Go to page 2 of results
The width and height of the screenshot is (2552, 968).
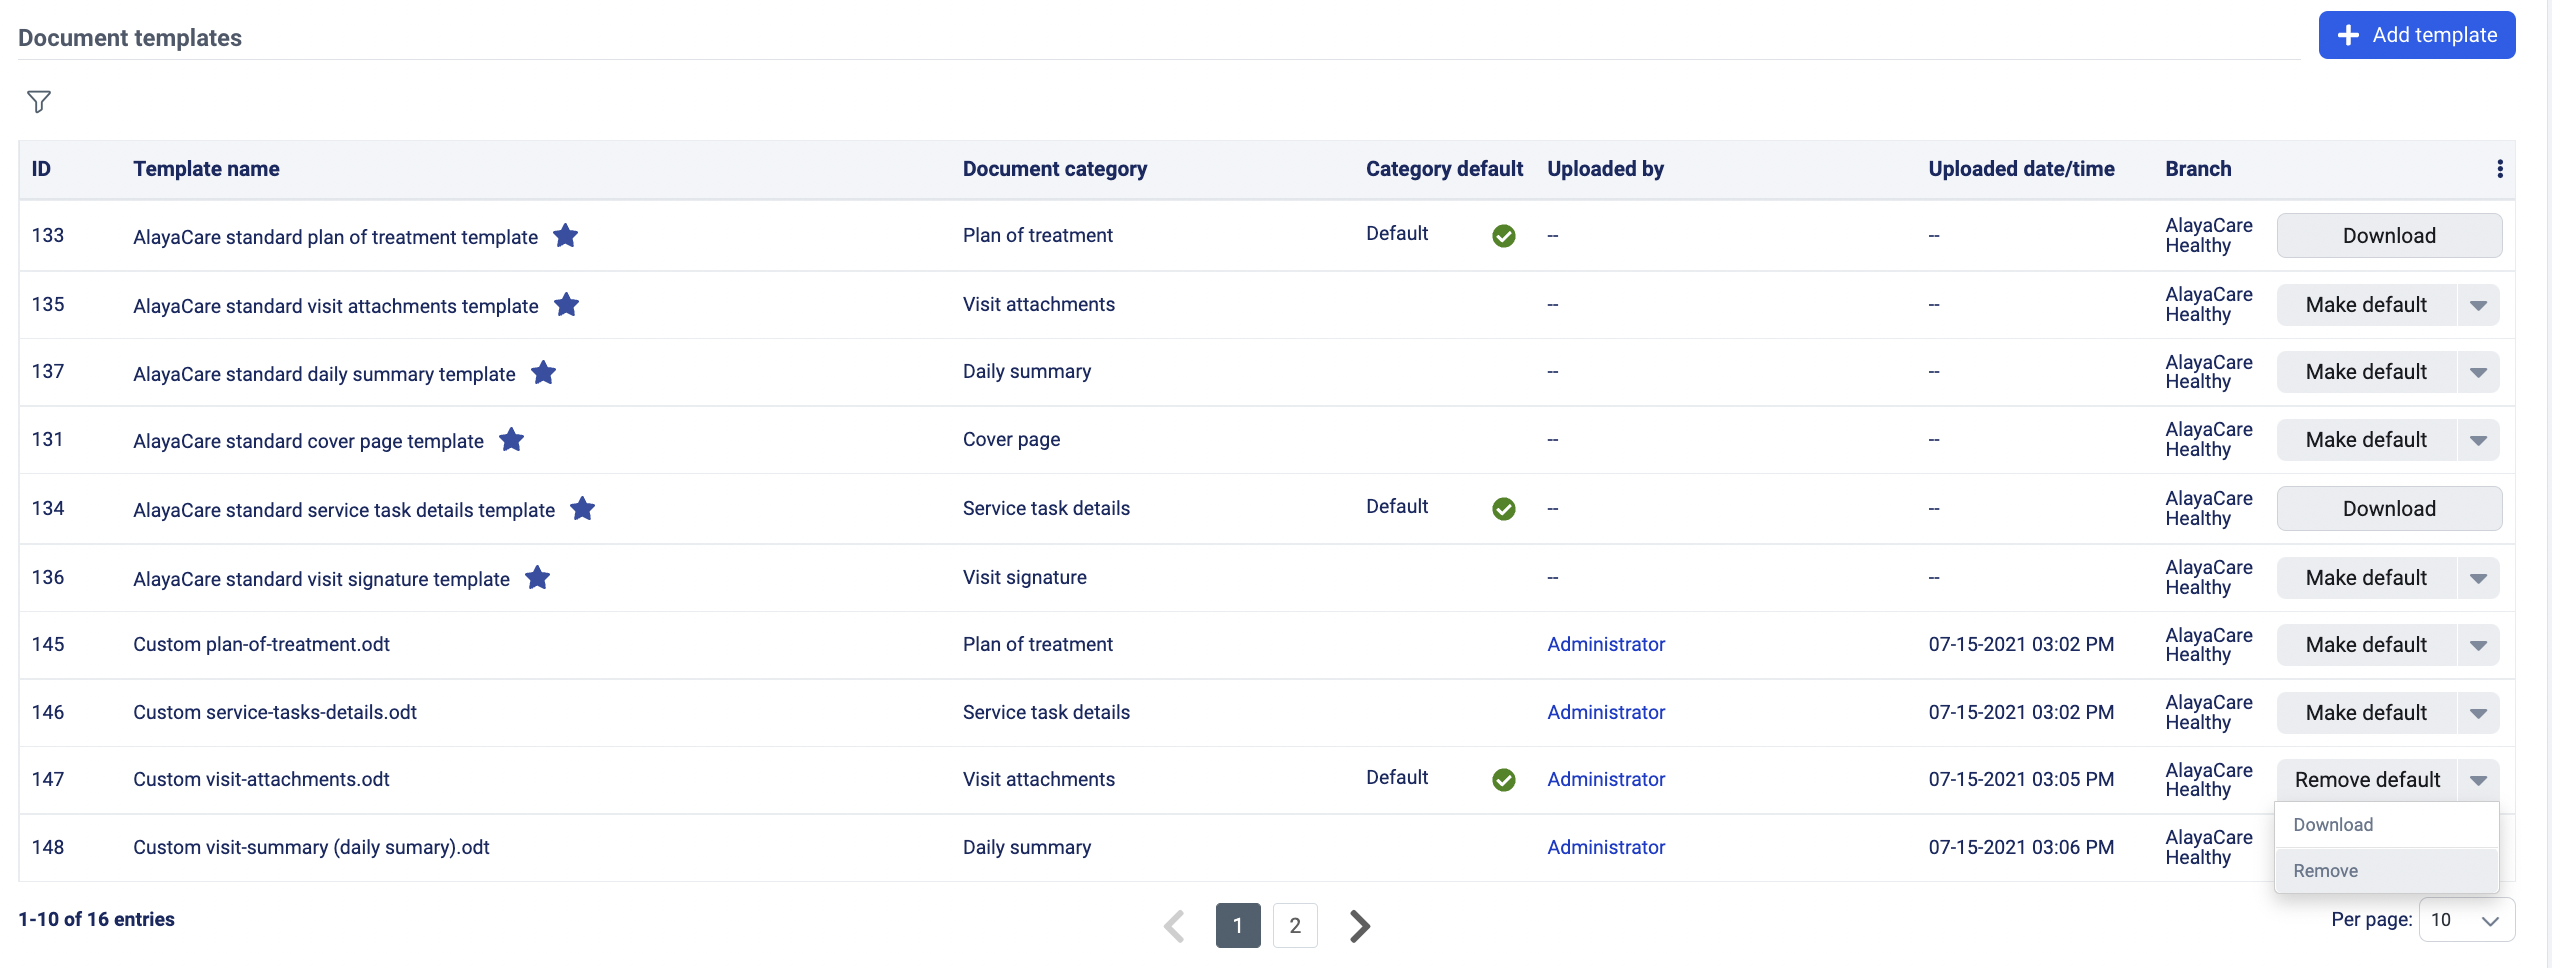pos(1294,925)
